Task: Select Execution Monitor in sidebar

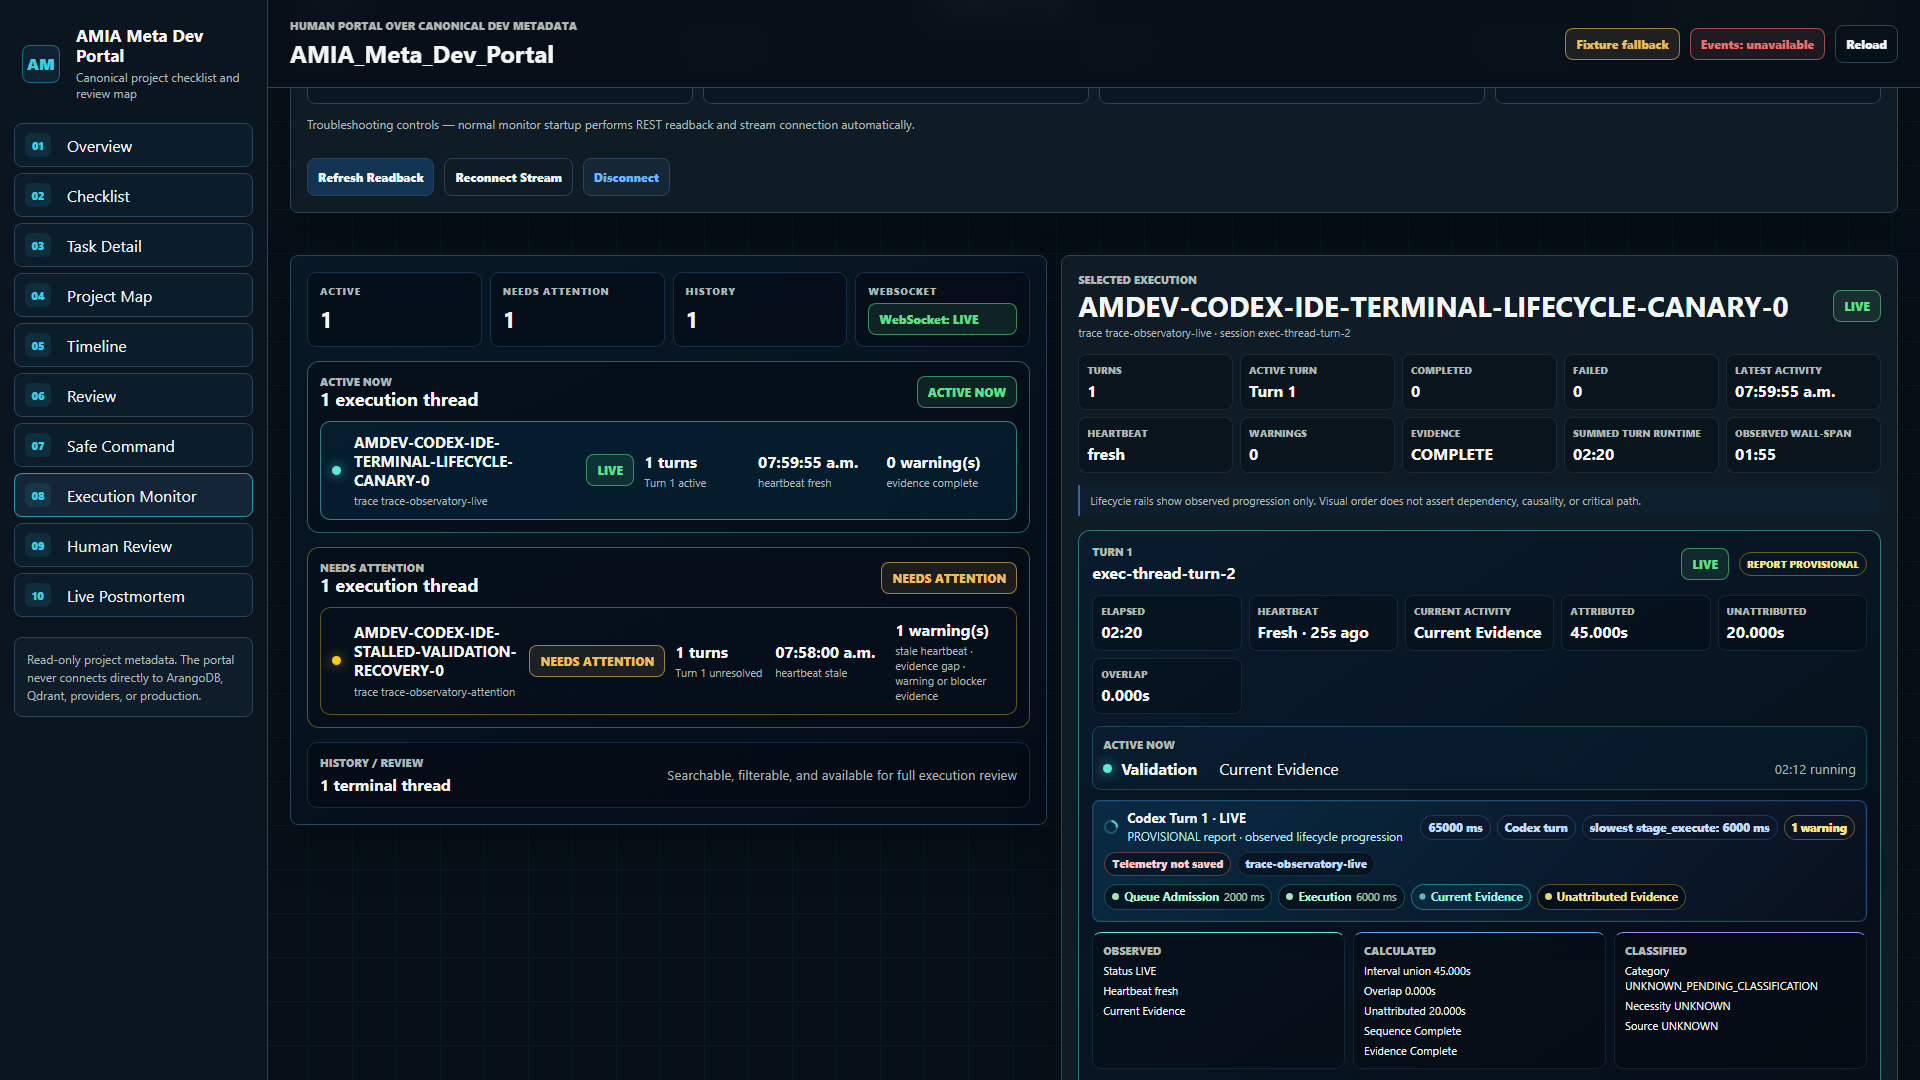Action: tap(133, 496)
